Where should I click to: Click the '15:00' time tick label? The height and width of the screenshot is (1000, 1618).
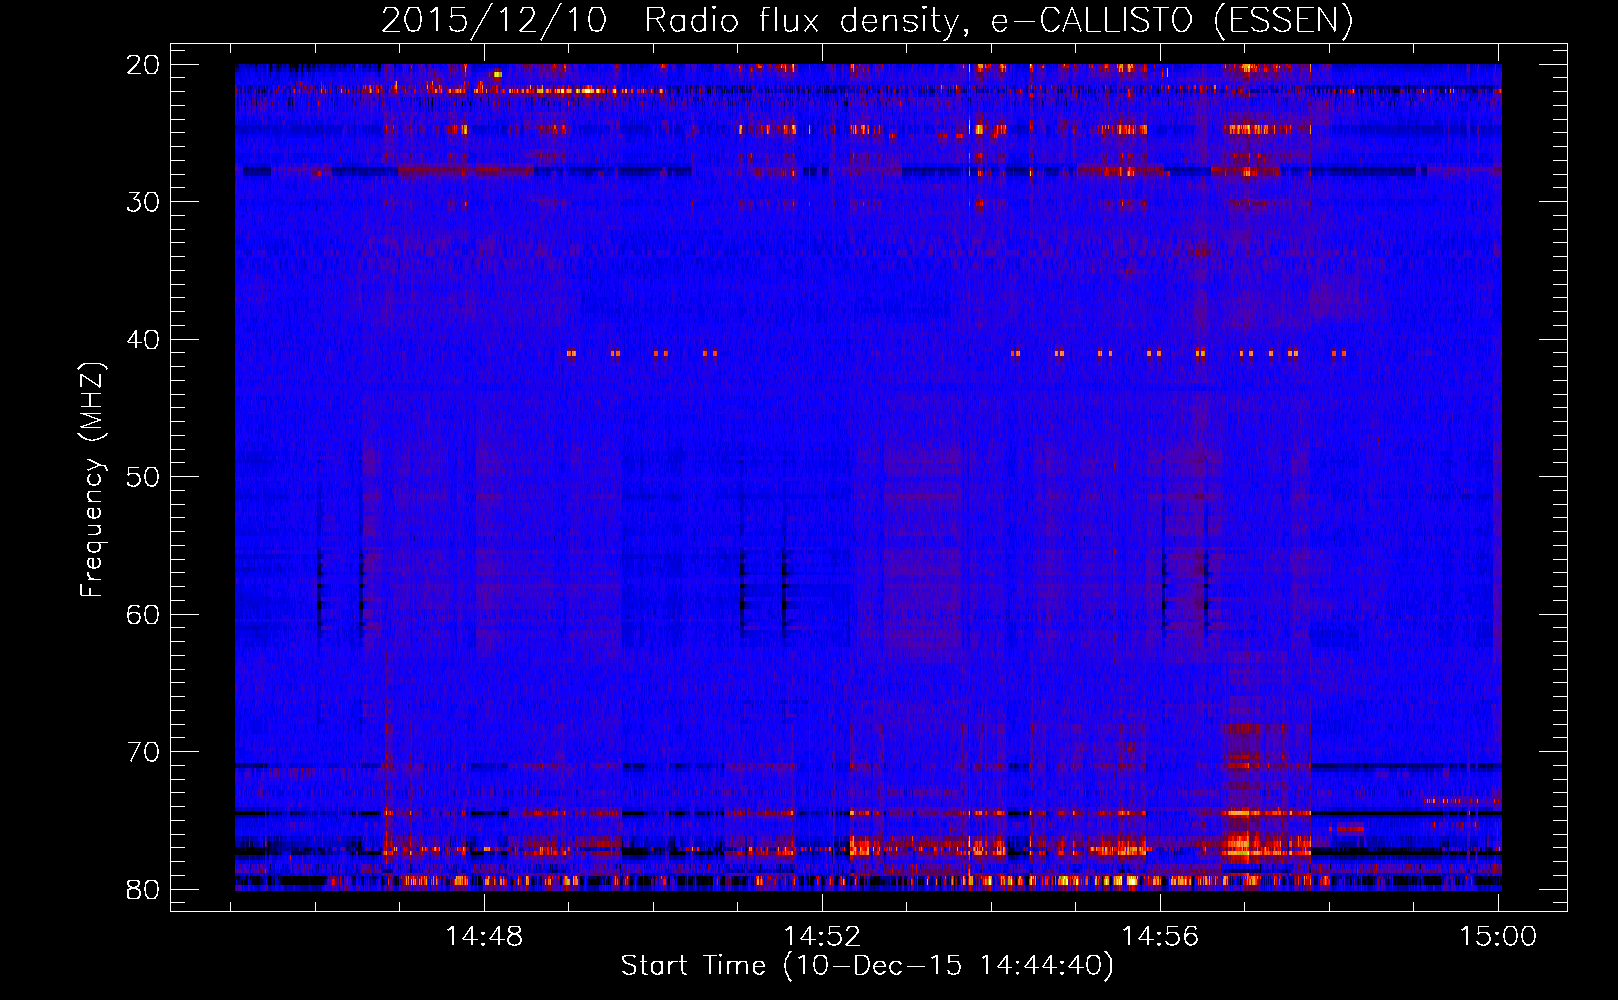[x=1498, y=937]
